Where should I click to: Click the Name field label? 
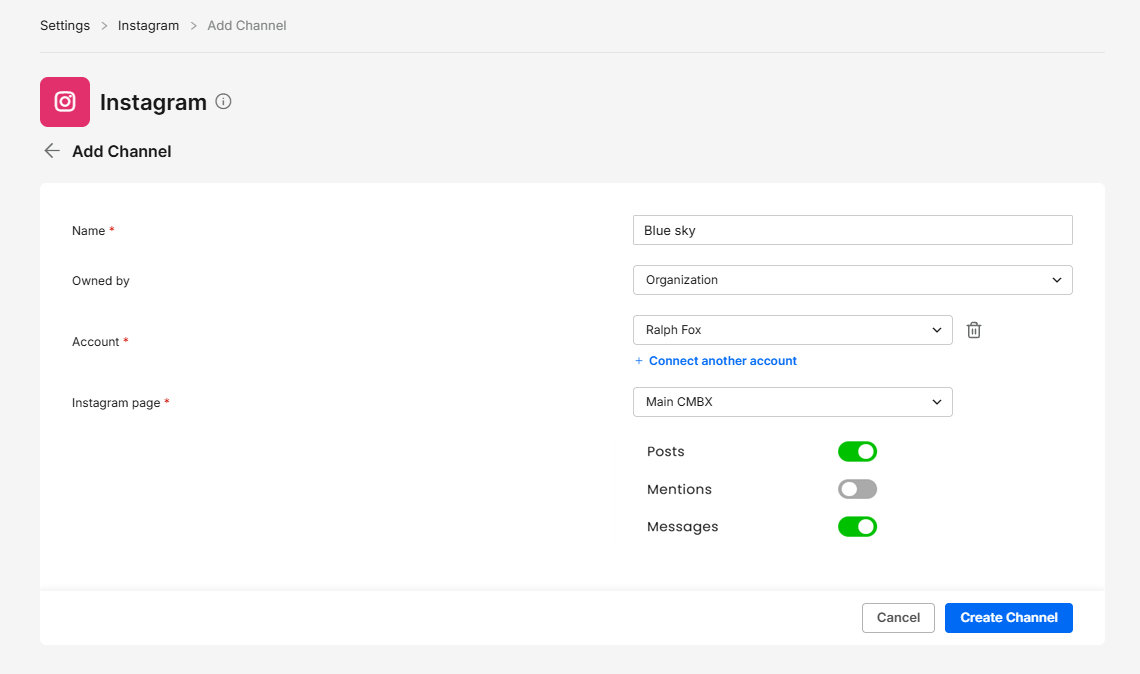pyautogui.click(x=89, y=230)
